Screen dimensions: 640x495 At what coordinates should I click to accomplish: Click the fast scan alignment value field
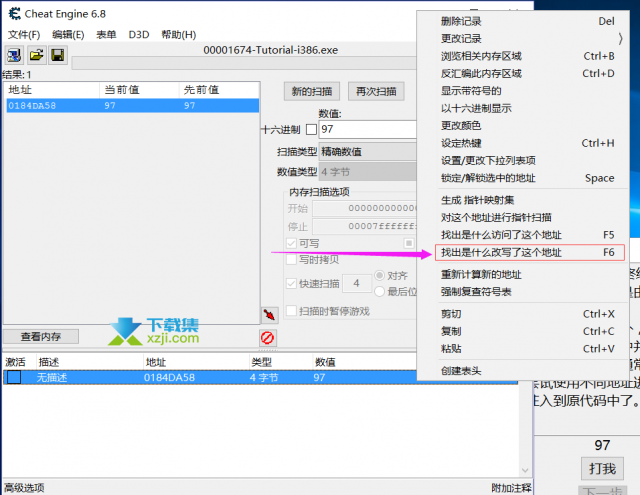pos(357,284)
